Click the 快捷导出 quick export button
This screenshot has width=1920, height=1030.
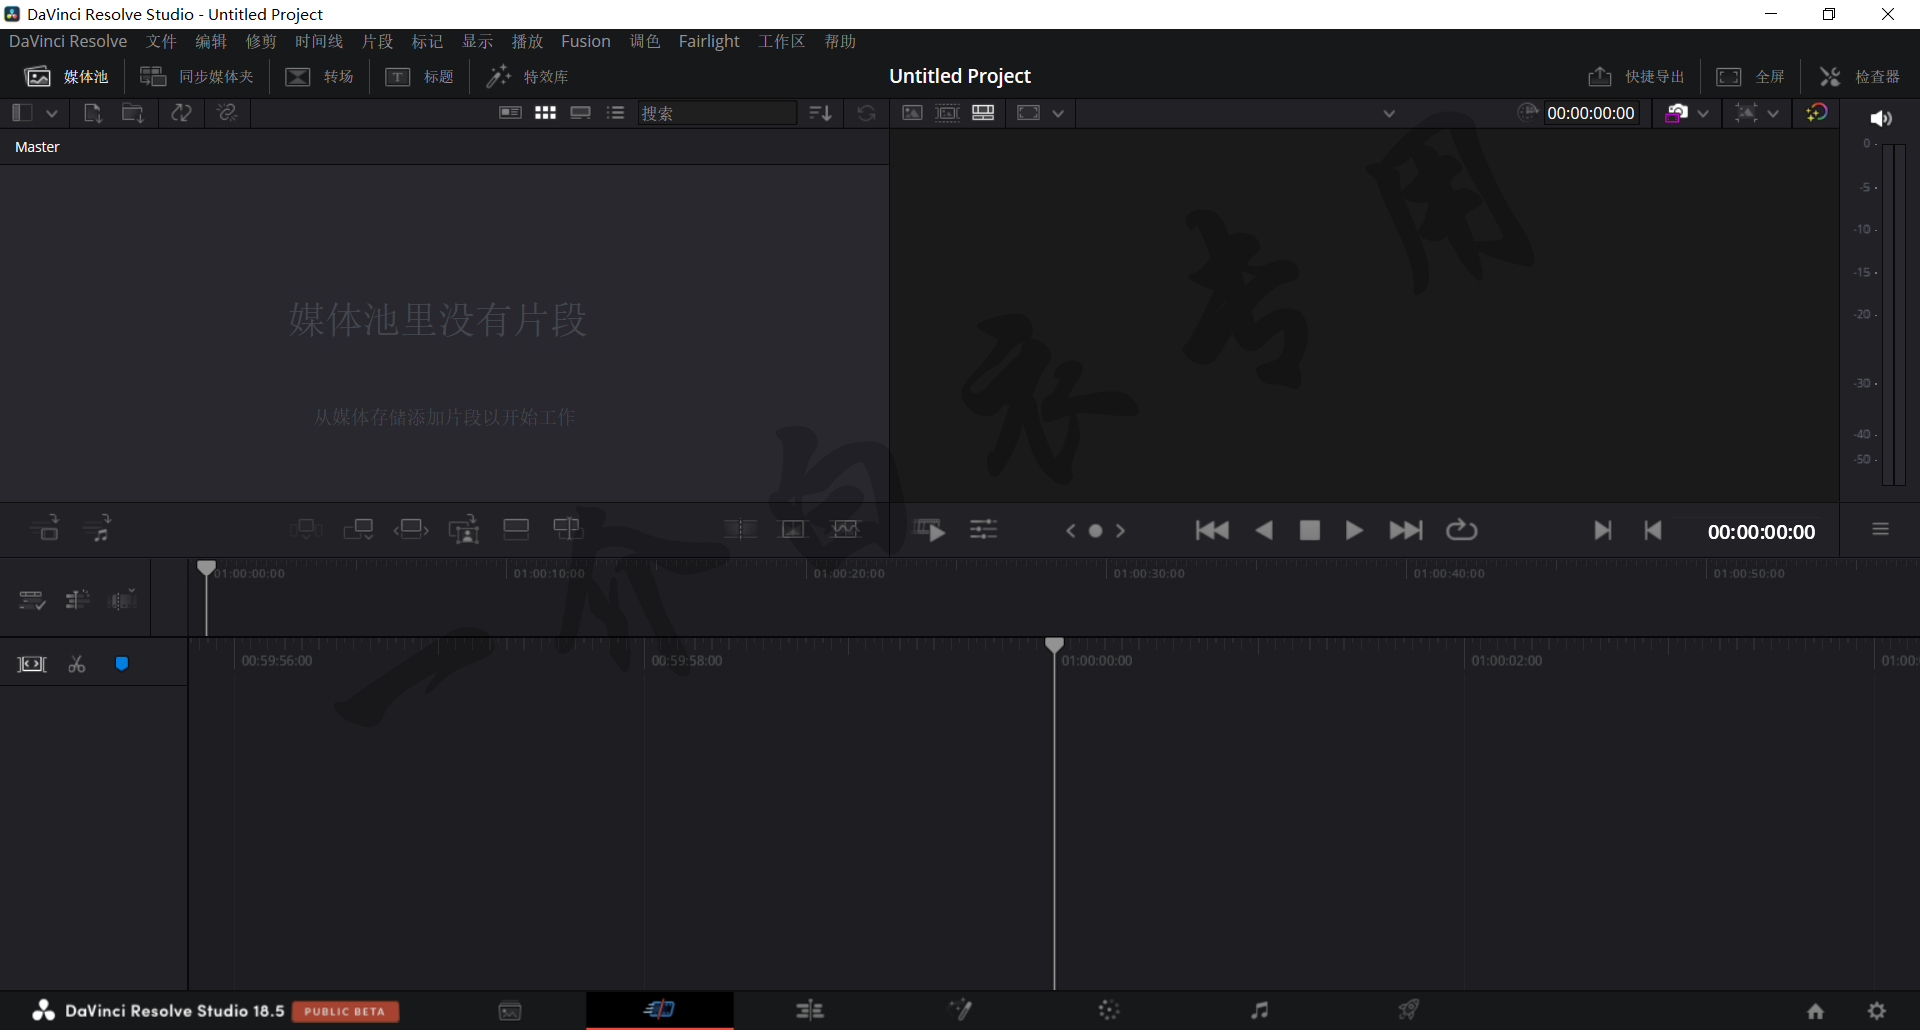click(x=1636, y=77)
